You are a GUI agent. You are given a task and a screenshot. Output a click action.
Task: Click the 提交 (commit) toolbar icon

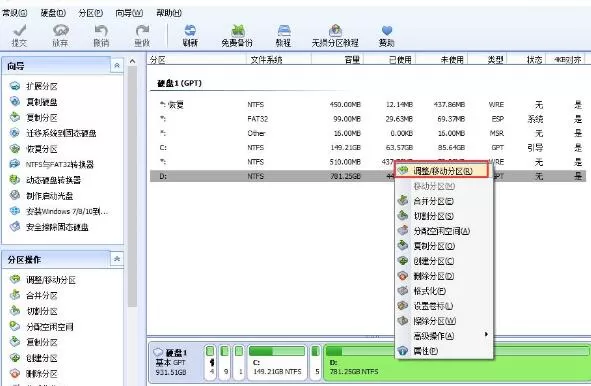click(19, 35)
